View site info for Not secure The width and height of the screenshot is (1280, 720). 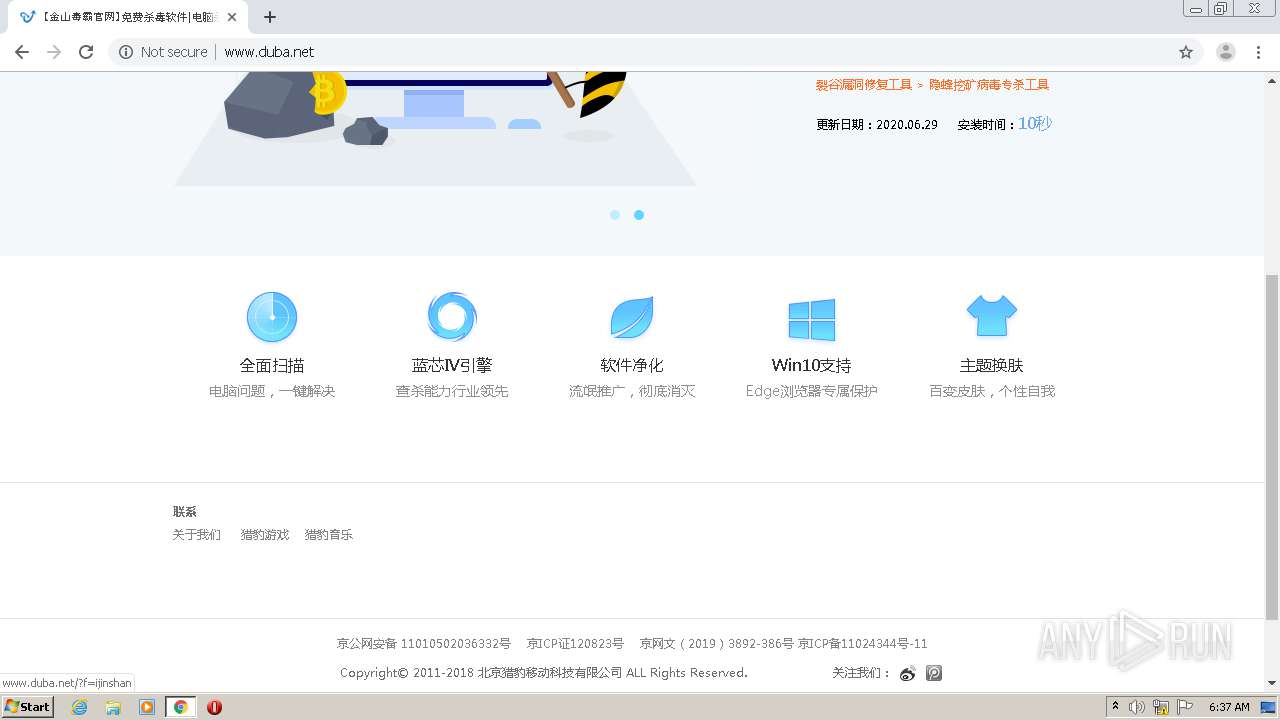163,52
